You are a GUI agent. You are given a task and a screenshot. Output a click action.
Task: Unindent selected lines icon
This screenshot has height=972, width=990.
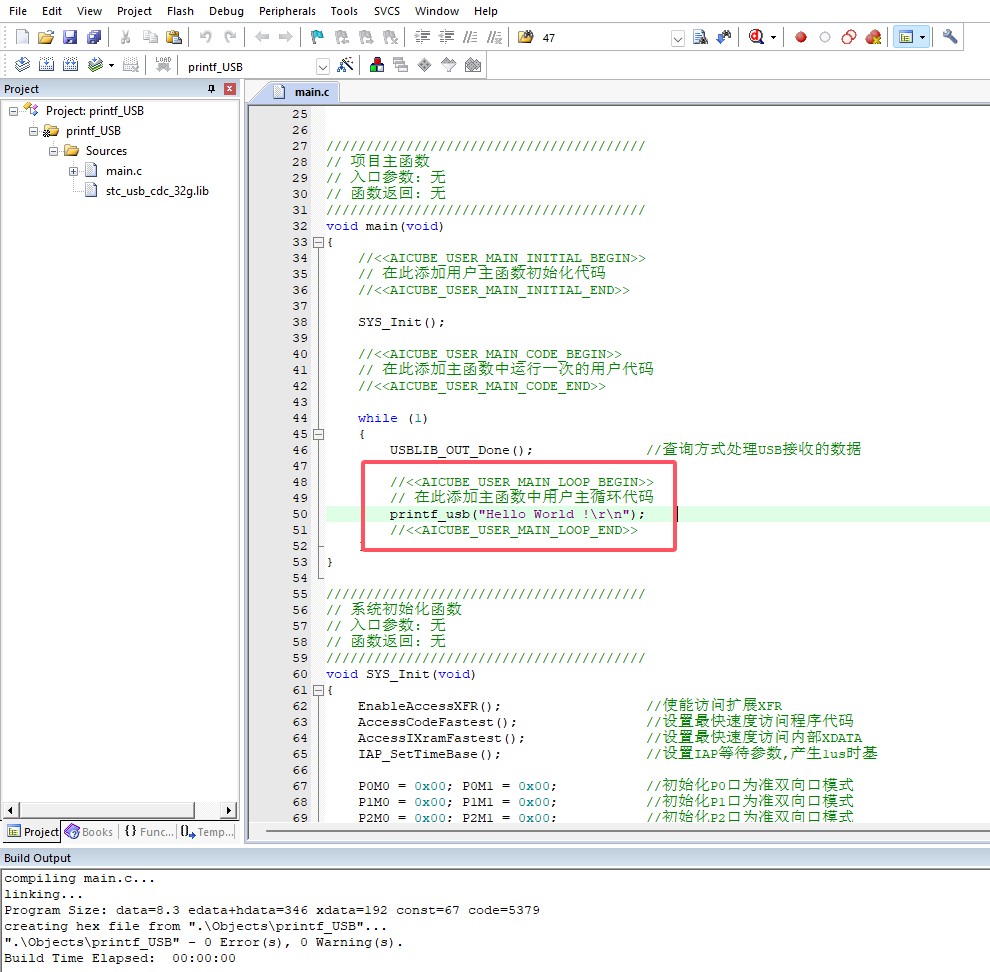click(446, 37)
